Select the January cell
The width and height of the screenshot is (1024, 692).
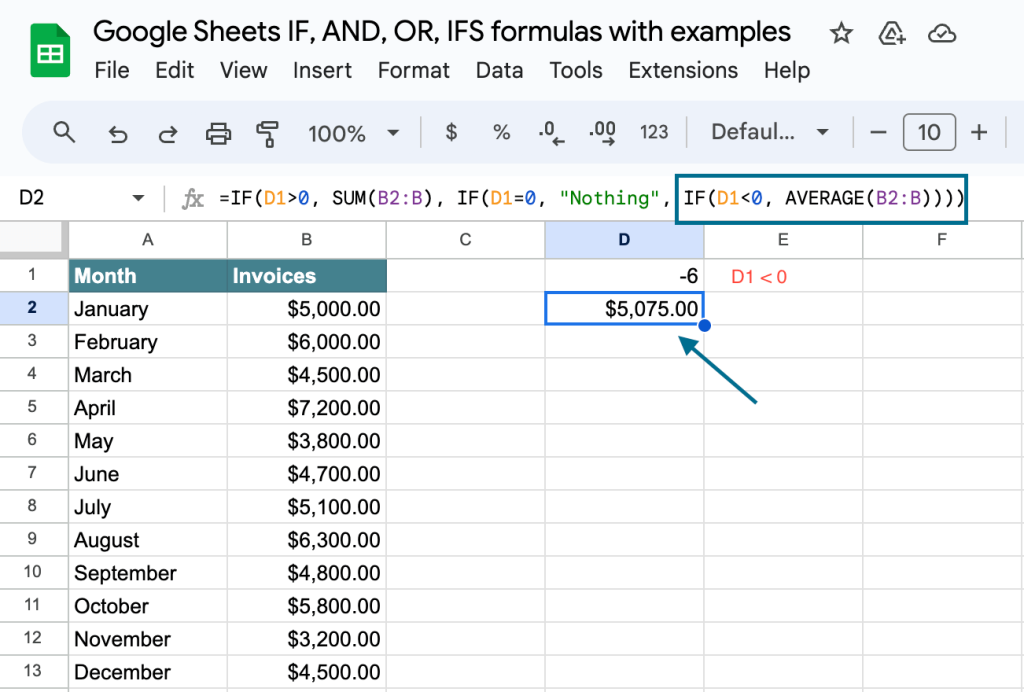pyautogui.click(x=148, y=309)
